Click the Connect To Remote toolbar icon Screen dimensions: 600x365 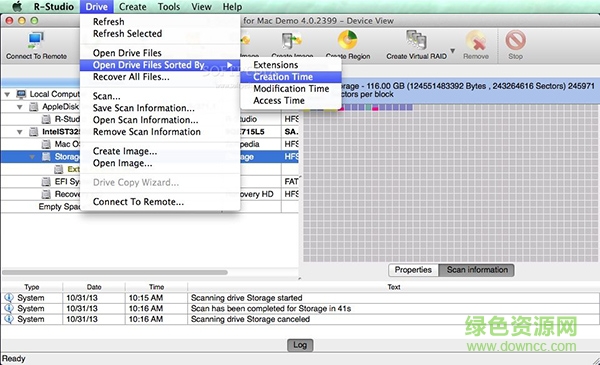pyautogui.click(x=36, y=41)
